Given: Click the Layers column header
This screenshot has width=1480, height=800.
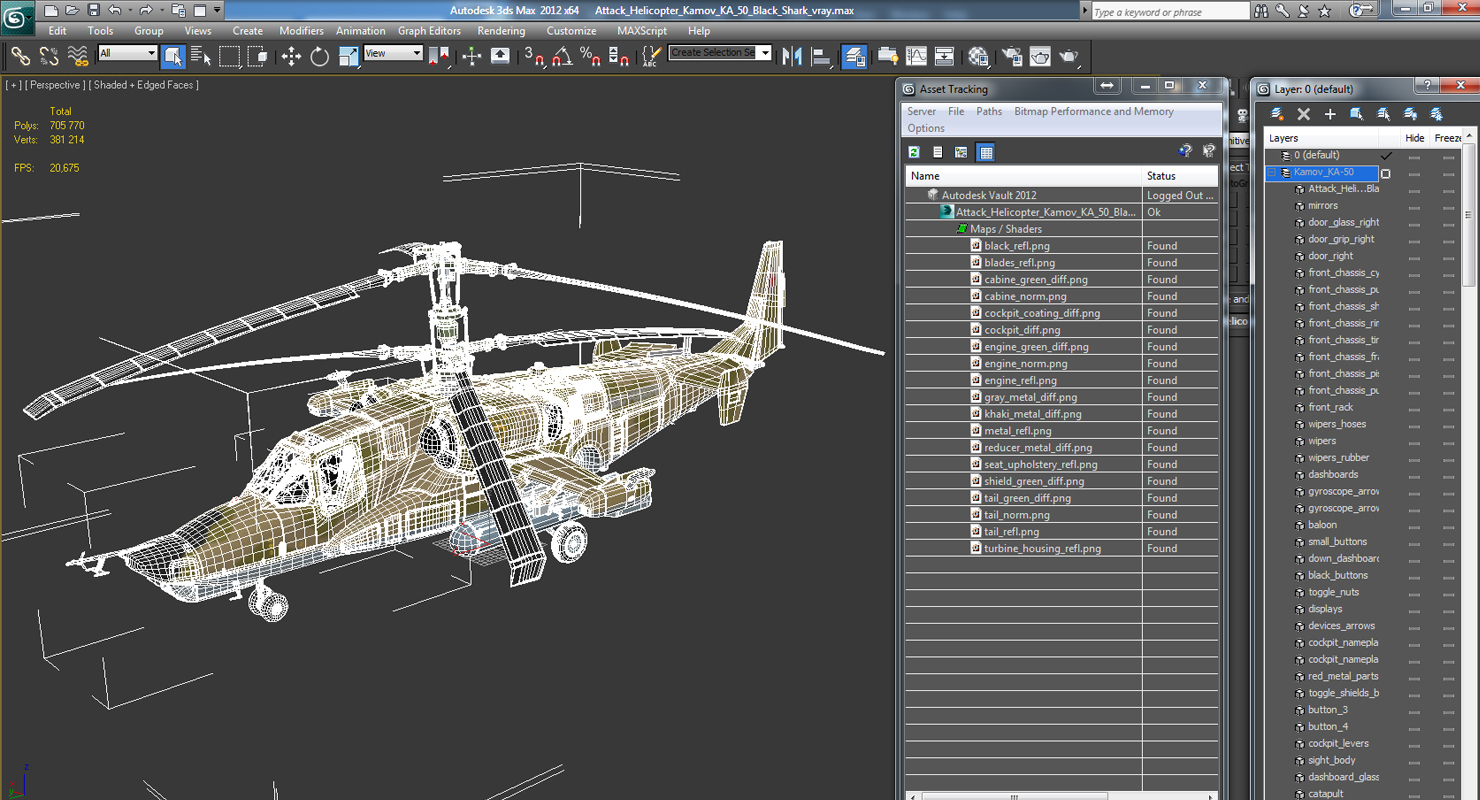Looking at the screenshot, I should [x=1321, y=138].
